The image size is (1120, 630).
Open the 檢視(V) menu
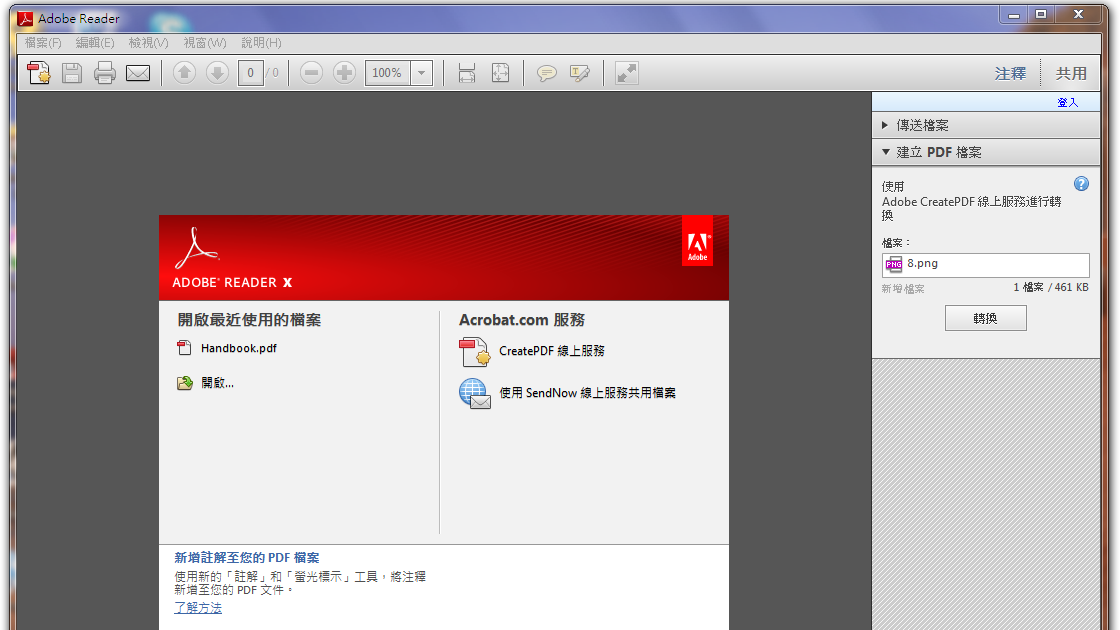pyautogui.click(x=149, y=43)
